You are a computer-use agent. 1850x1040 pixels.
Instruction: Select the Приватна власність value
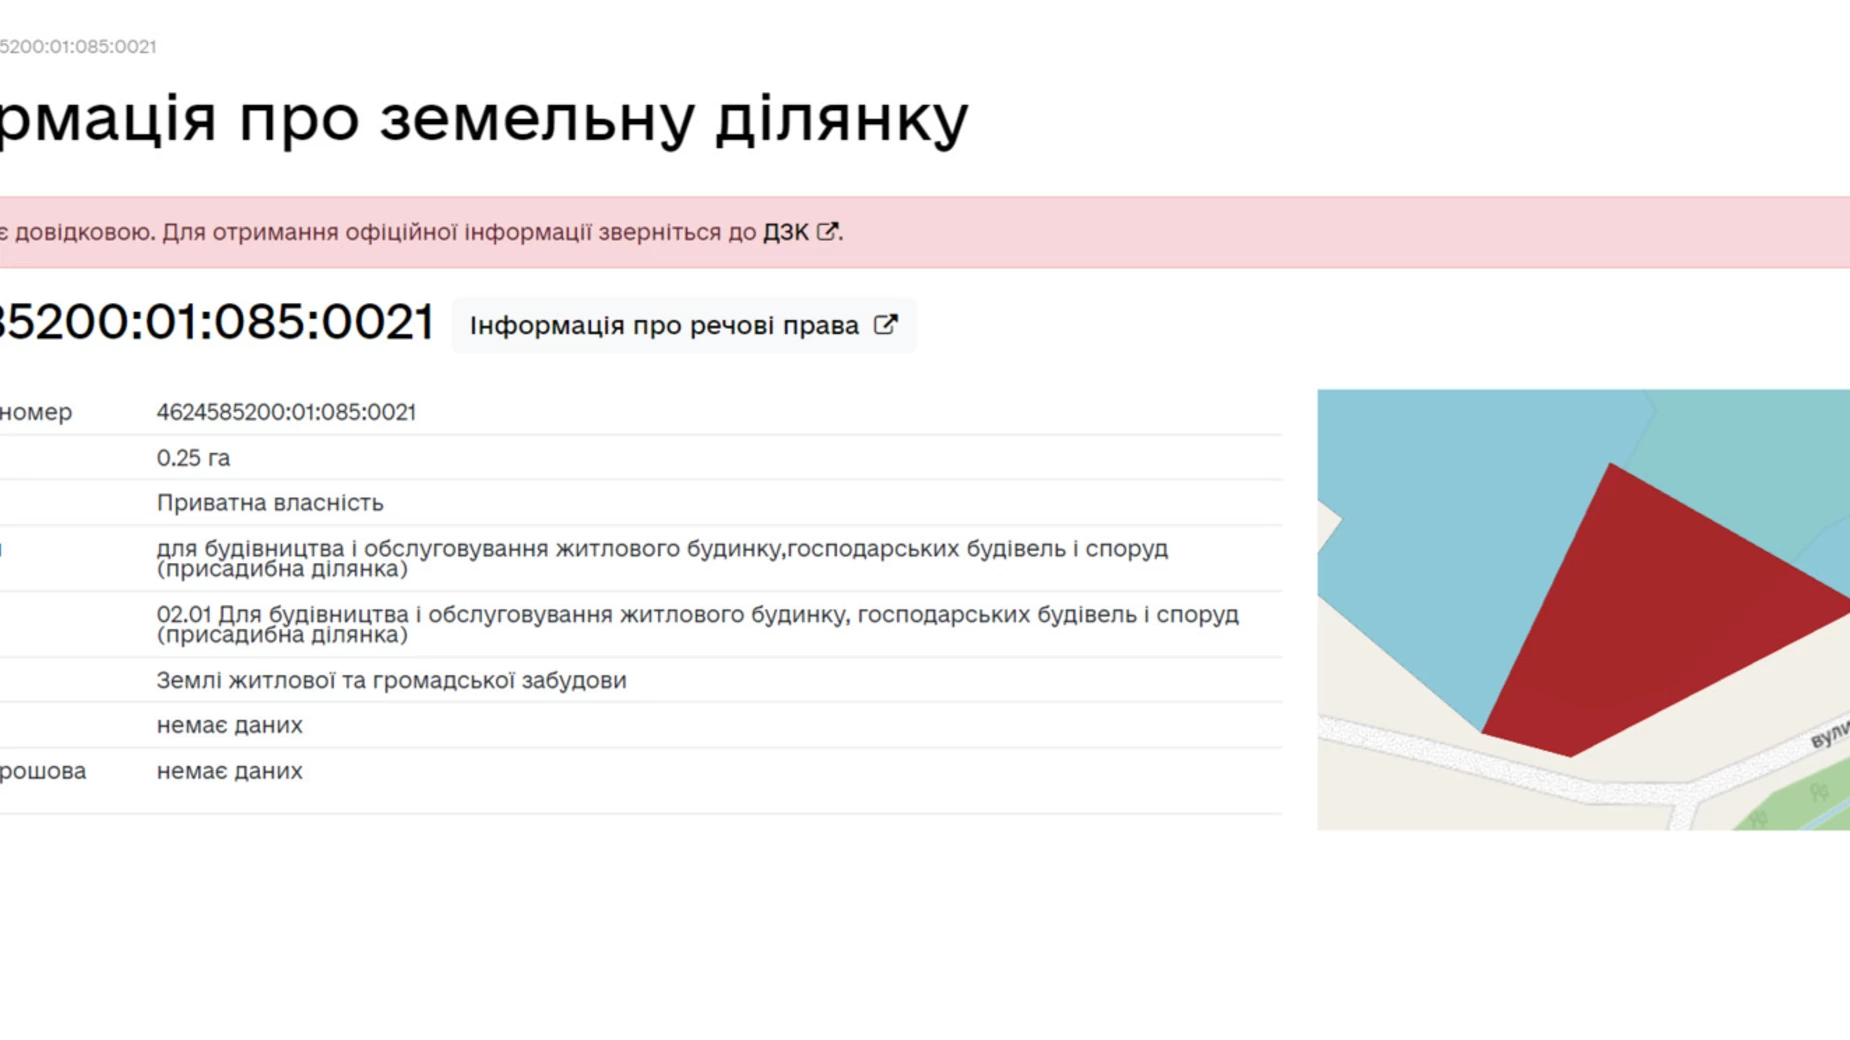(x=270, y=503)
